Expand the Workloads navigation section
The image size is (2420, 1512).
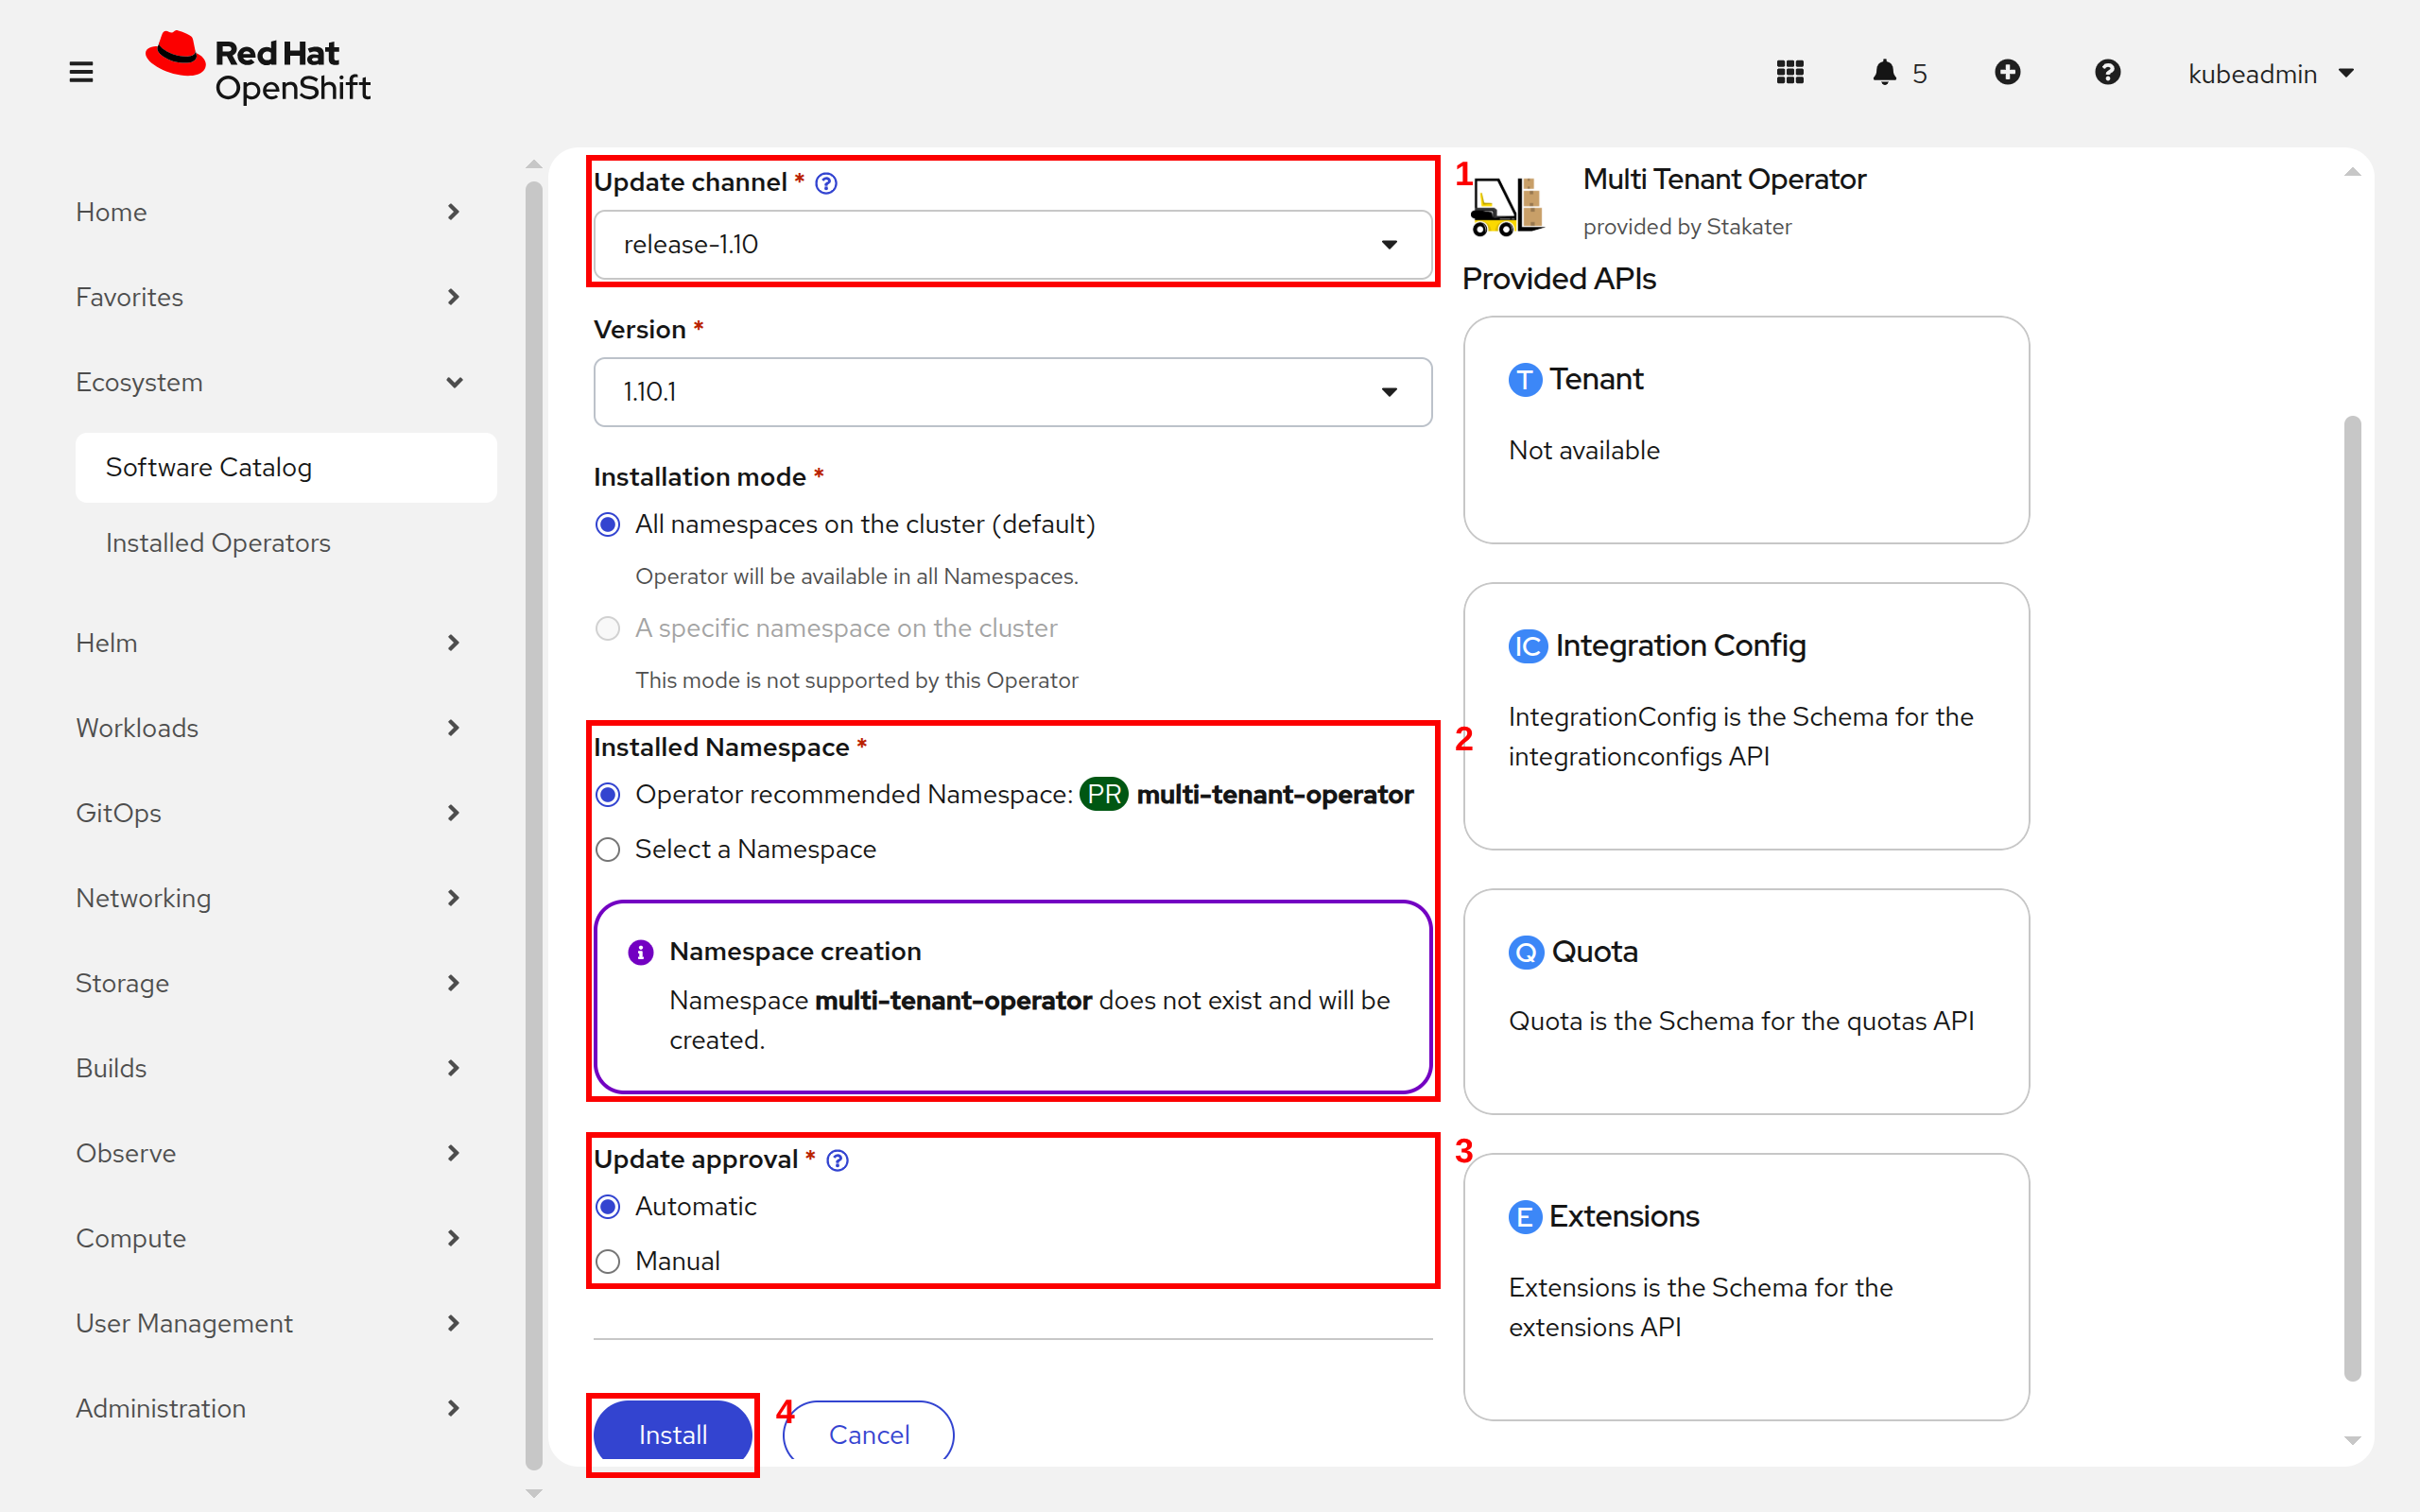pyautogui.click(x=270, y=728)
